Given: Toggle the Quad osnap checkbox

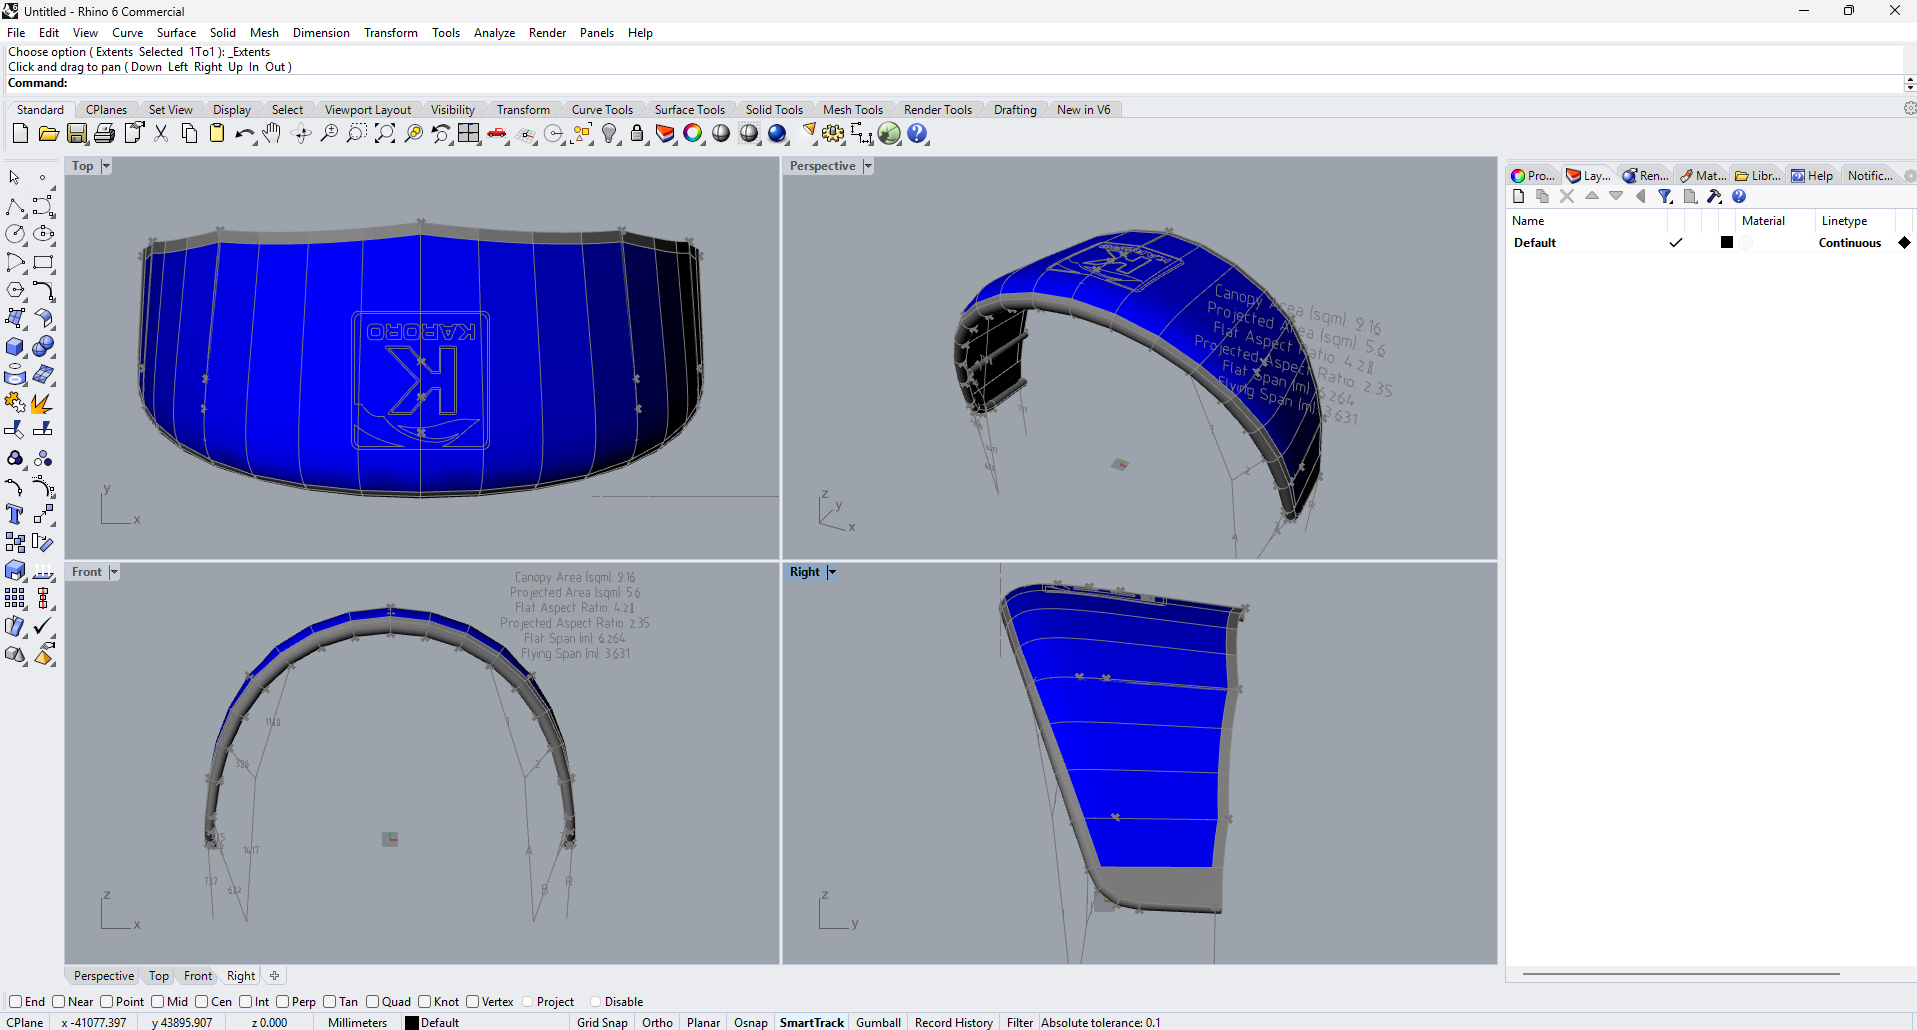Looking at the screenshot, I should (373, 1001).
